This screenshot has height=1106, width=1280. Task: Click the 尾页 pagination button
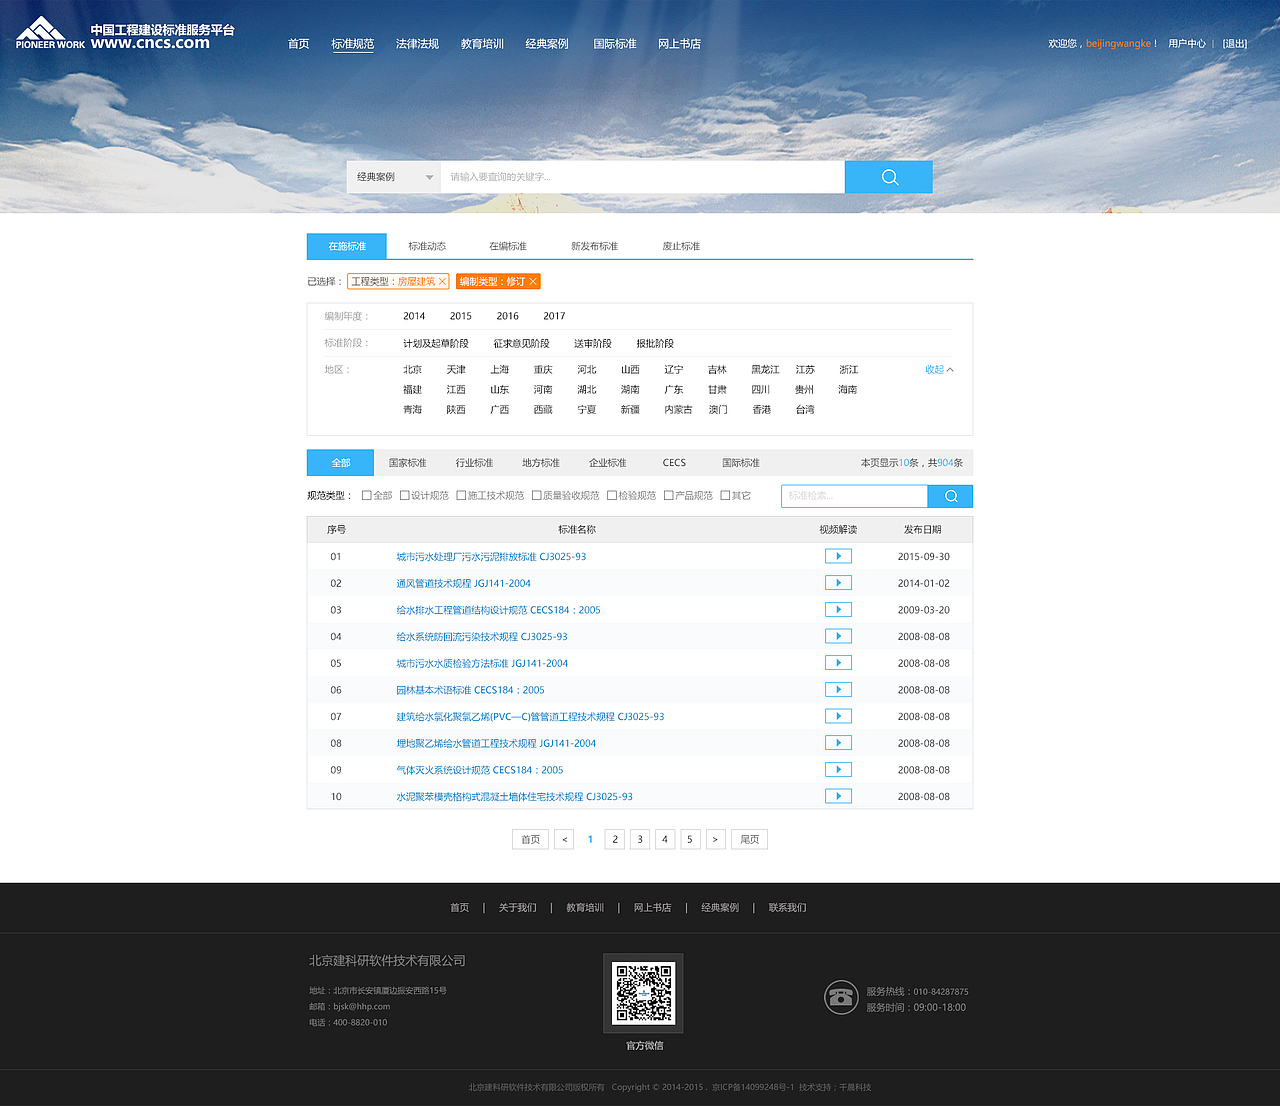point(749,840)
